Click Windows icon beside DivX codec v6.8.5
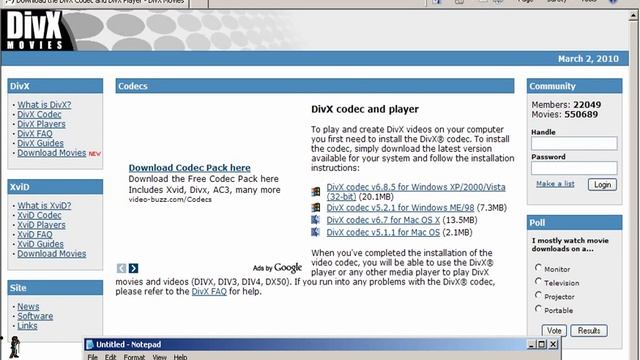The width and height of the screenshot is (640, 360). (x=316, y=192)
